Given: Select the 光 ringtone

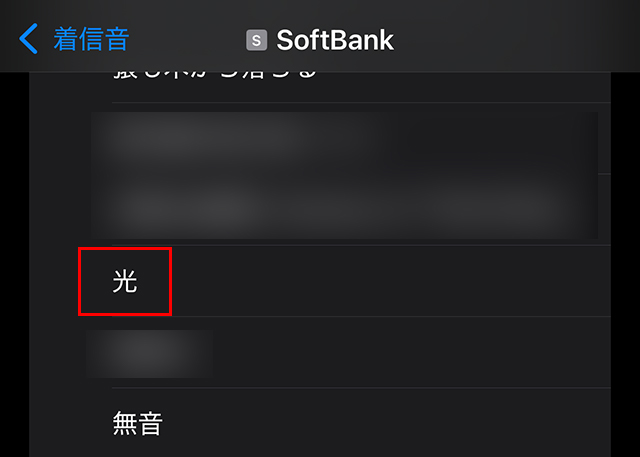Looking at the screenshot, I should (320, 281).
